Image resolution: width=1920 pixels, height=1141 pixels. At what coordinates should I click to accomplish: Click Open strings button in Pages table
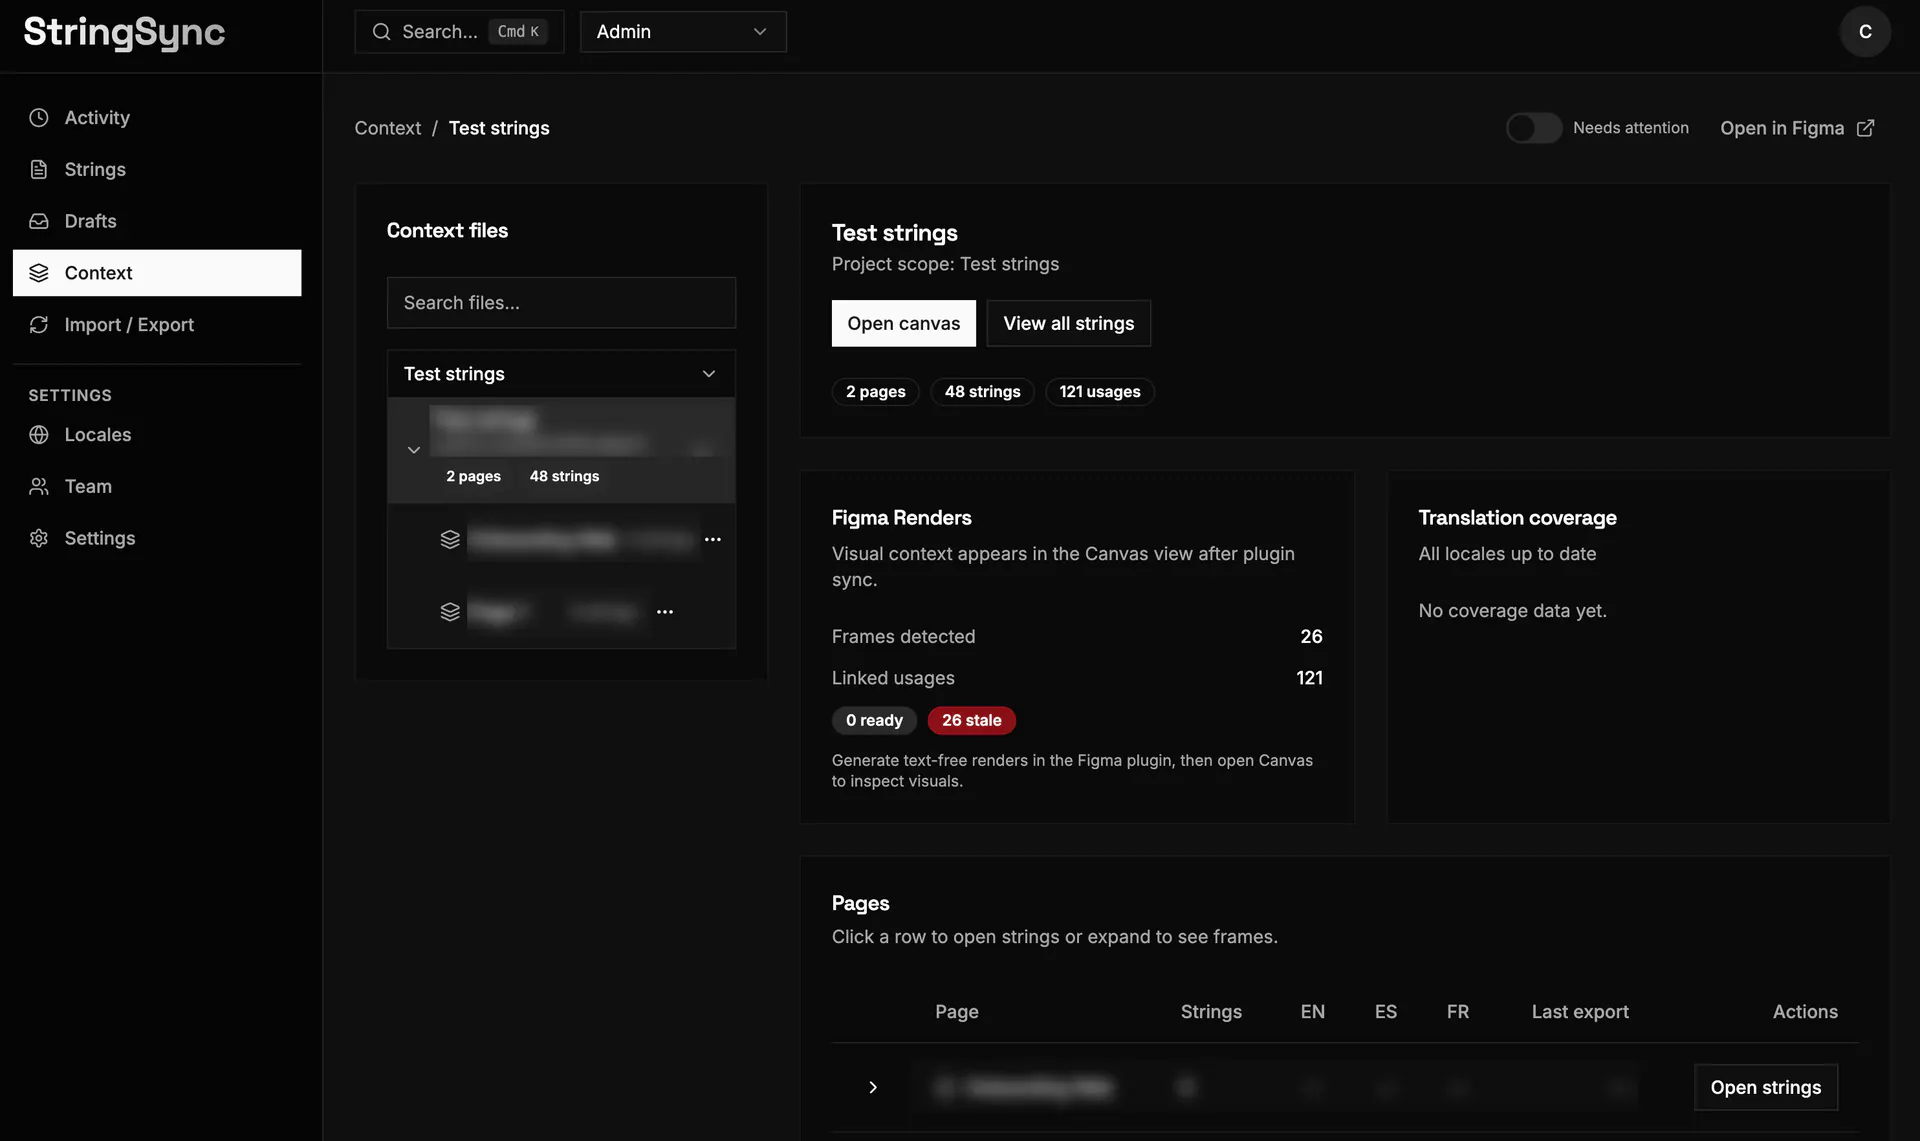1766,1087
